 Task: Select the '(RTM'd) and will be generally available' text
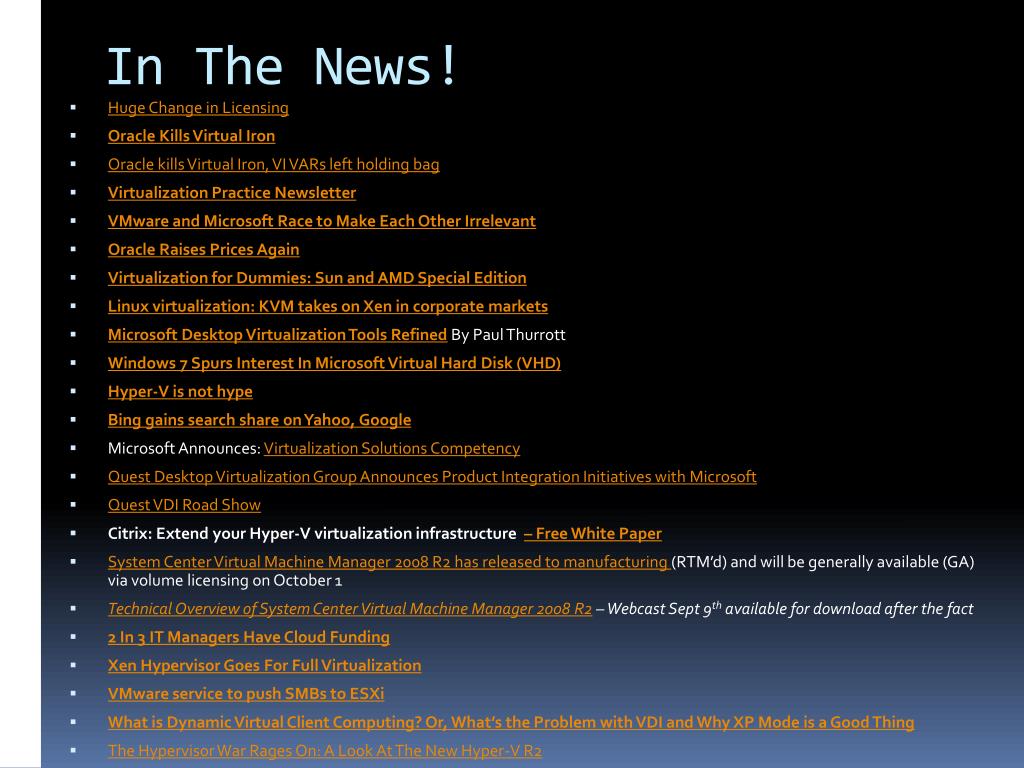[823, 562]
